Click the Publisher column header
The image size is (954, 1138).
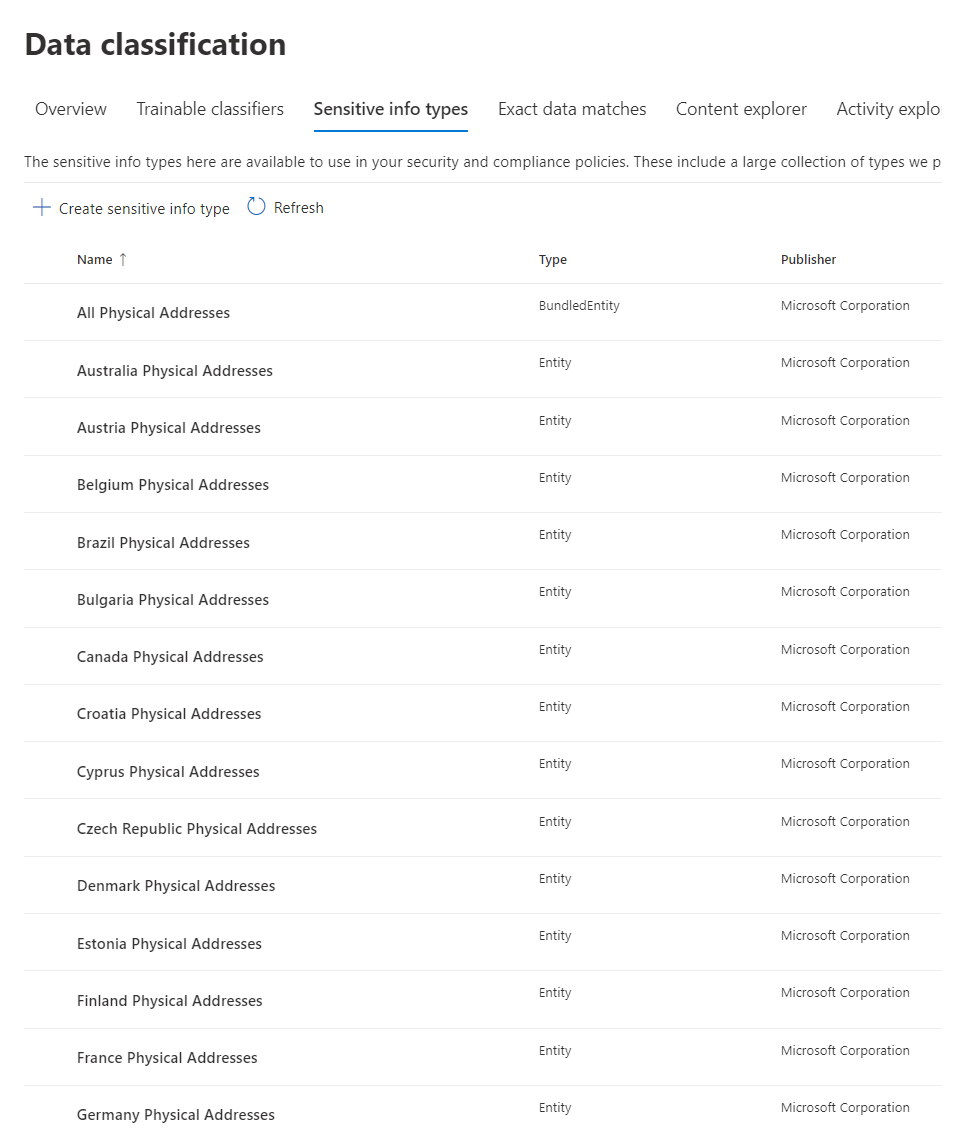click(808, 260)
